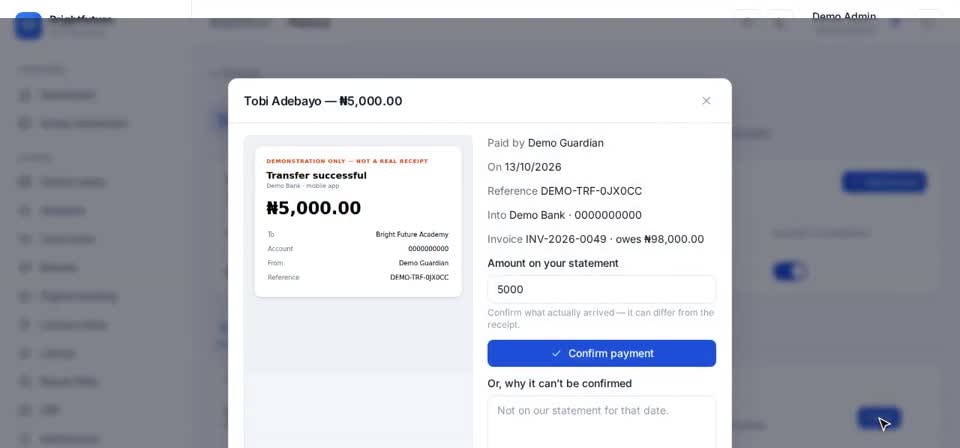Toggle the blue switch behind the dialog
This screenshot has width=960, height=448.
coord(789,271)
